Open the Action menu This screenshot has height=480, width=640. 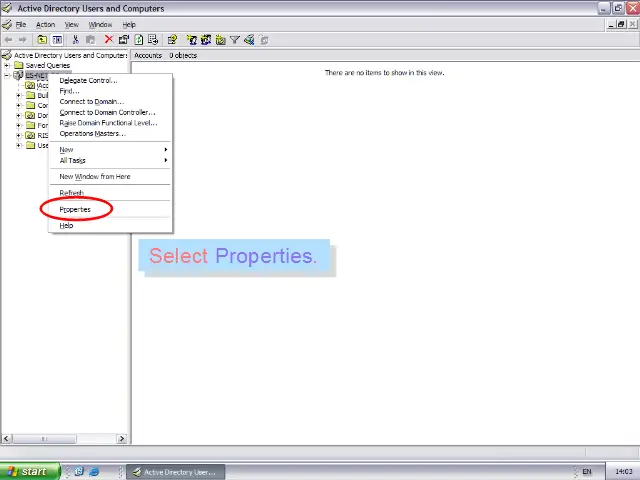pos(45,24)
